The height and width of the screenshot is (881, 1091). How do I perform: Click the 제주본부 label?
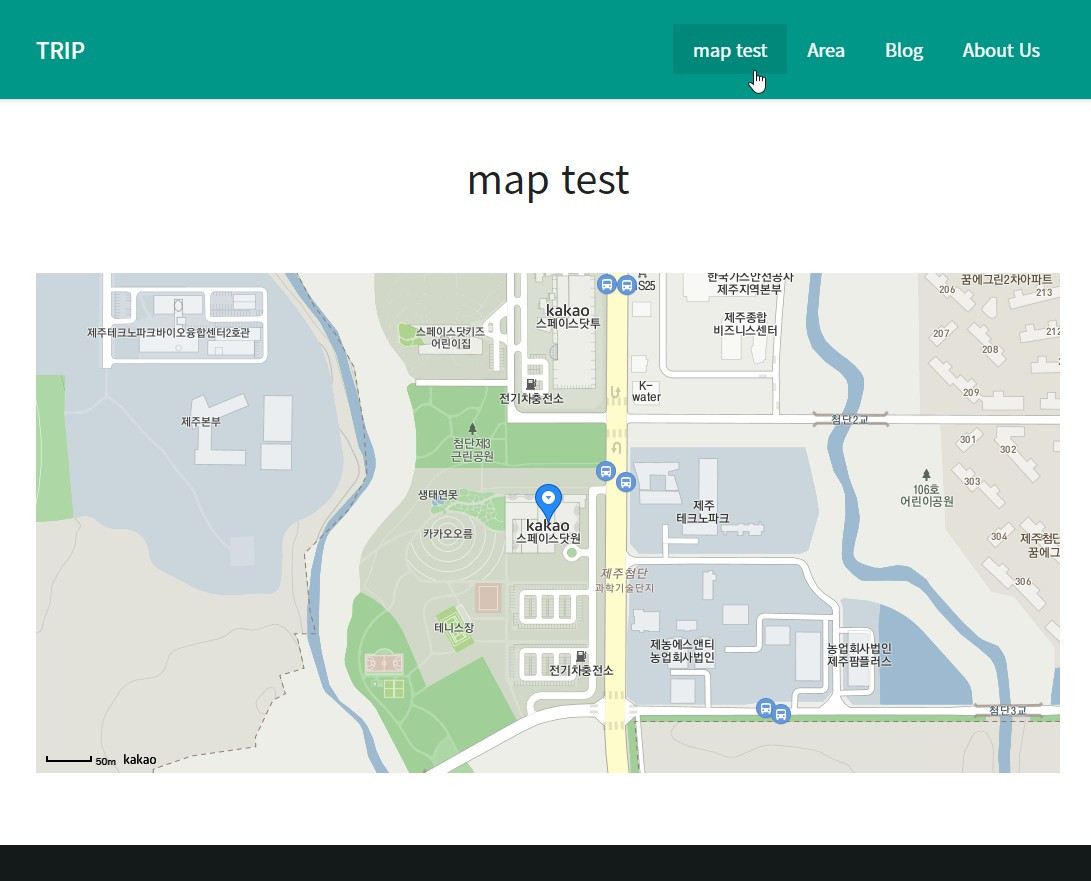coord(201,422)
